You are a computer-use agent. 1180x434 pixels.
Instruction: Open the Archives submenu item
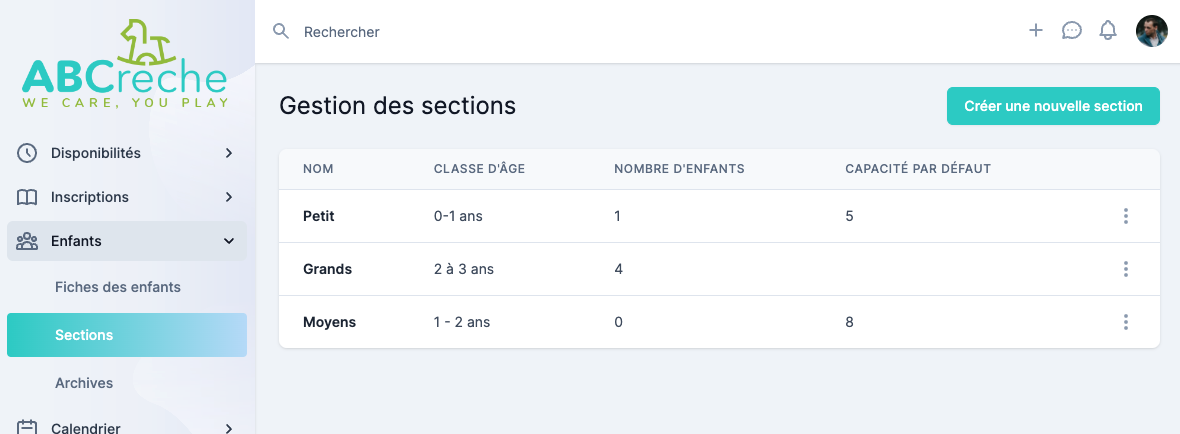point(84,383)
